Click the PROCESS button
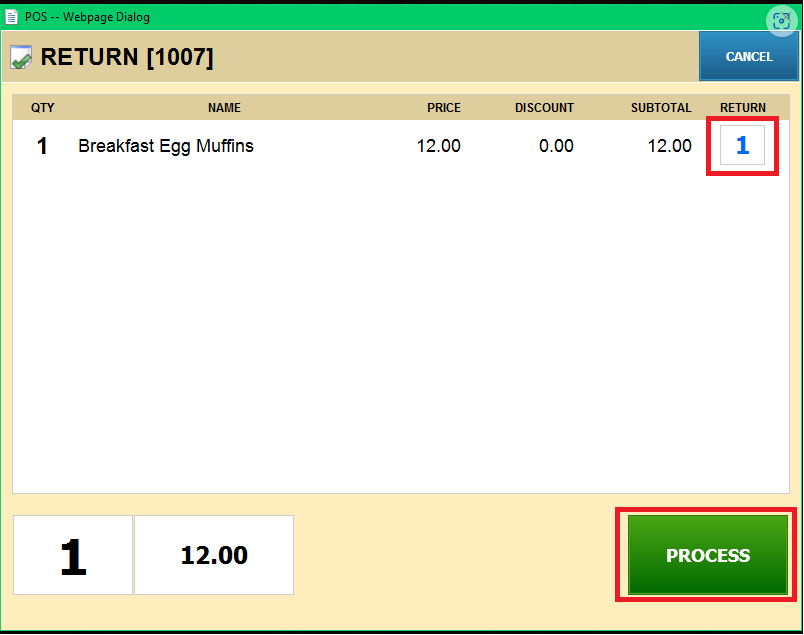The height and width of the screenshot is (635, 804). click(x=707, y=555)
